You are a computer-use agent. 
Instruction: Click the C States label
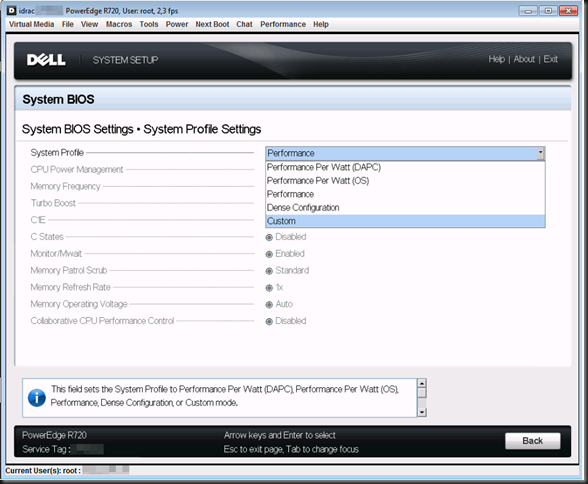coord(47,237)
